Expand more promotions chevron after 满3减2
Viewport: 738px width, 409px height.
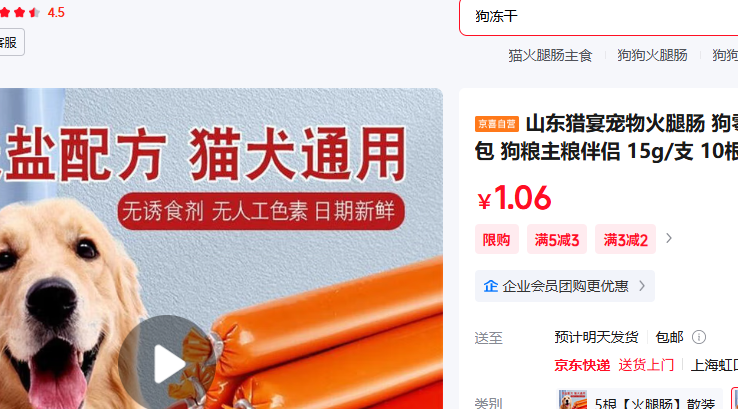click(x=669, y=239)
